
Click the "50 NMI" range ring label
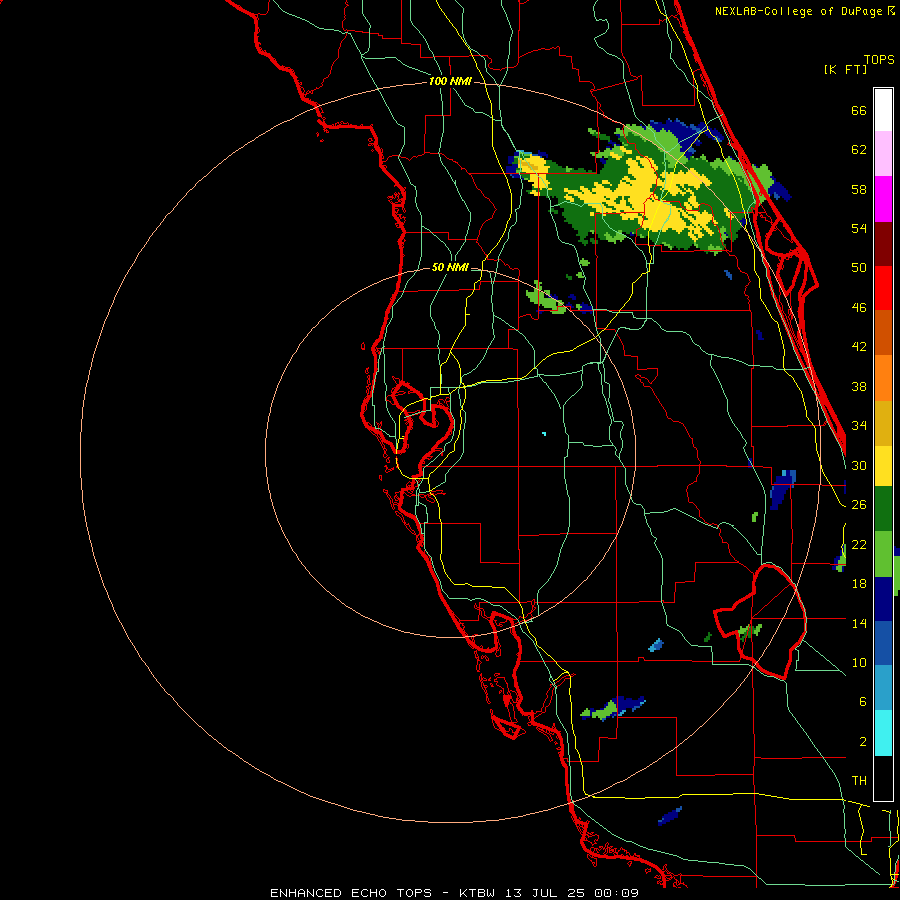pos(450,267)
